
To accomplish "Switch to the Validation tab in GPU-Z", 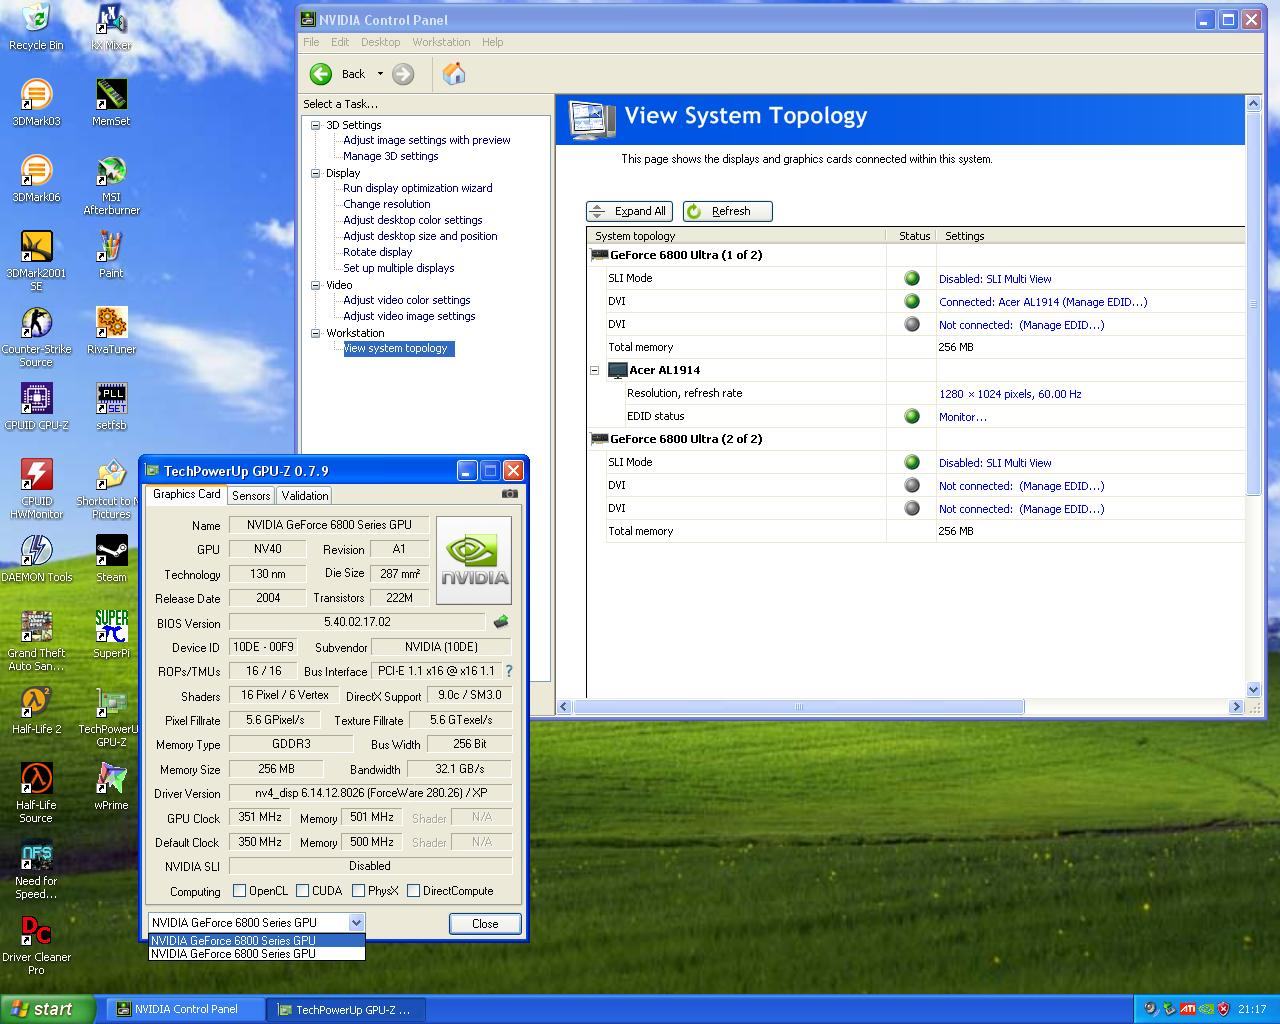I will click(304, 495).
